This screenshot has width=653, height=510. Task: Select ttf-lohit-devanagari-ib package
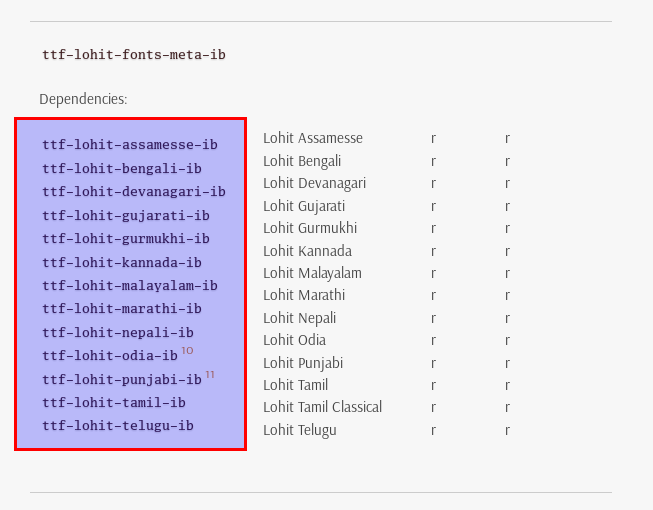(134, 192)
